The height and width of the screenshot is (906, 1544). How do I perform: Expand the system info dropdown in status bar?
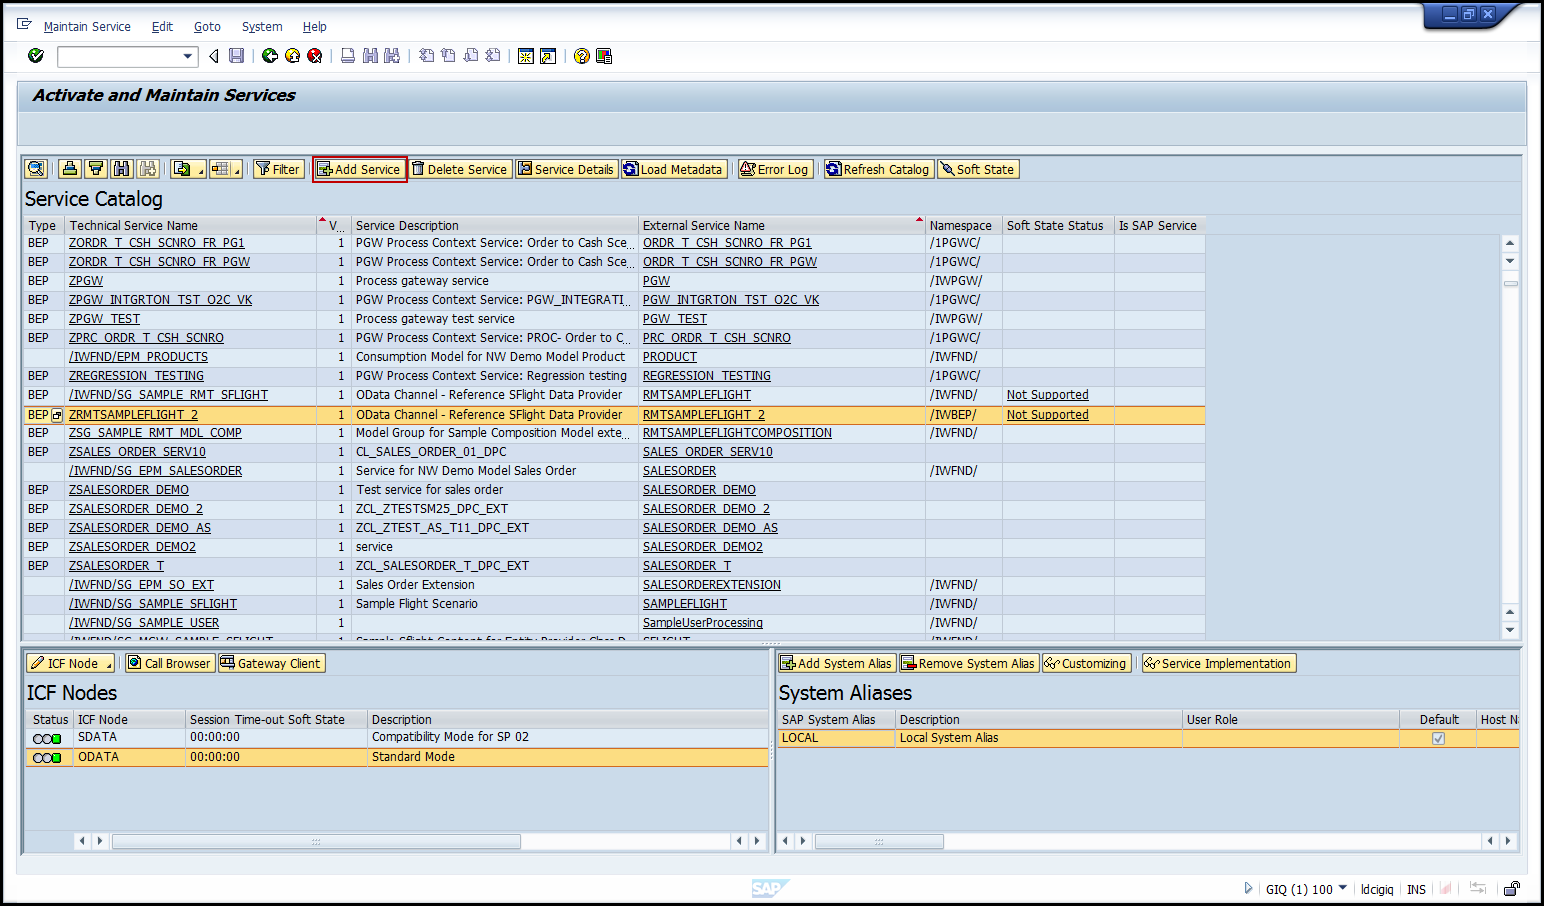pos(1342,888)
